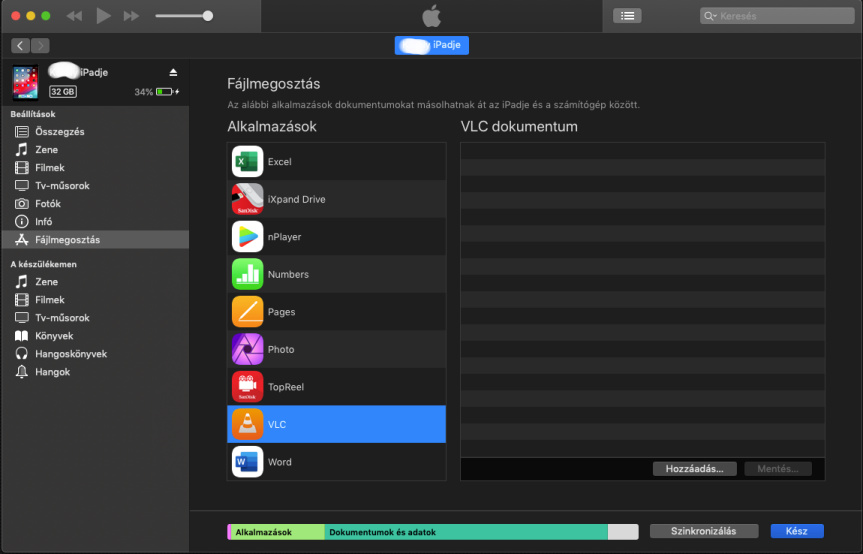Go forward with the forward arrow

pyautogui.click(x=40, y=46)
